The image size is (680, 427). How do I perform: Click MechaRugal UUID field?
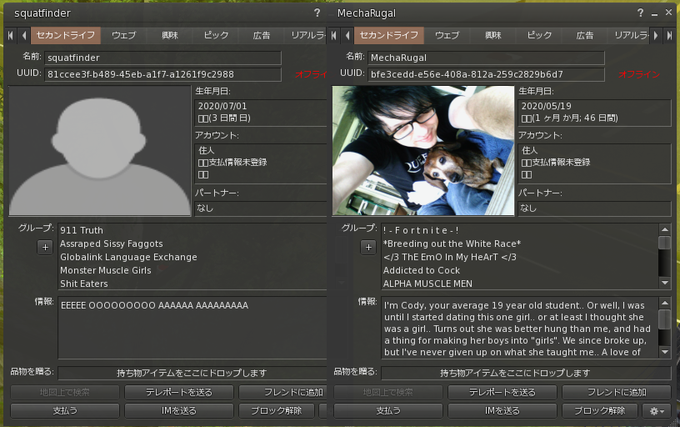[486, 74]
